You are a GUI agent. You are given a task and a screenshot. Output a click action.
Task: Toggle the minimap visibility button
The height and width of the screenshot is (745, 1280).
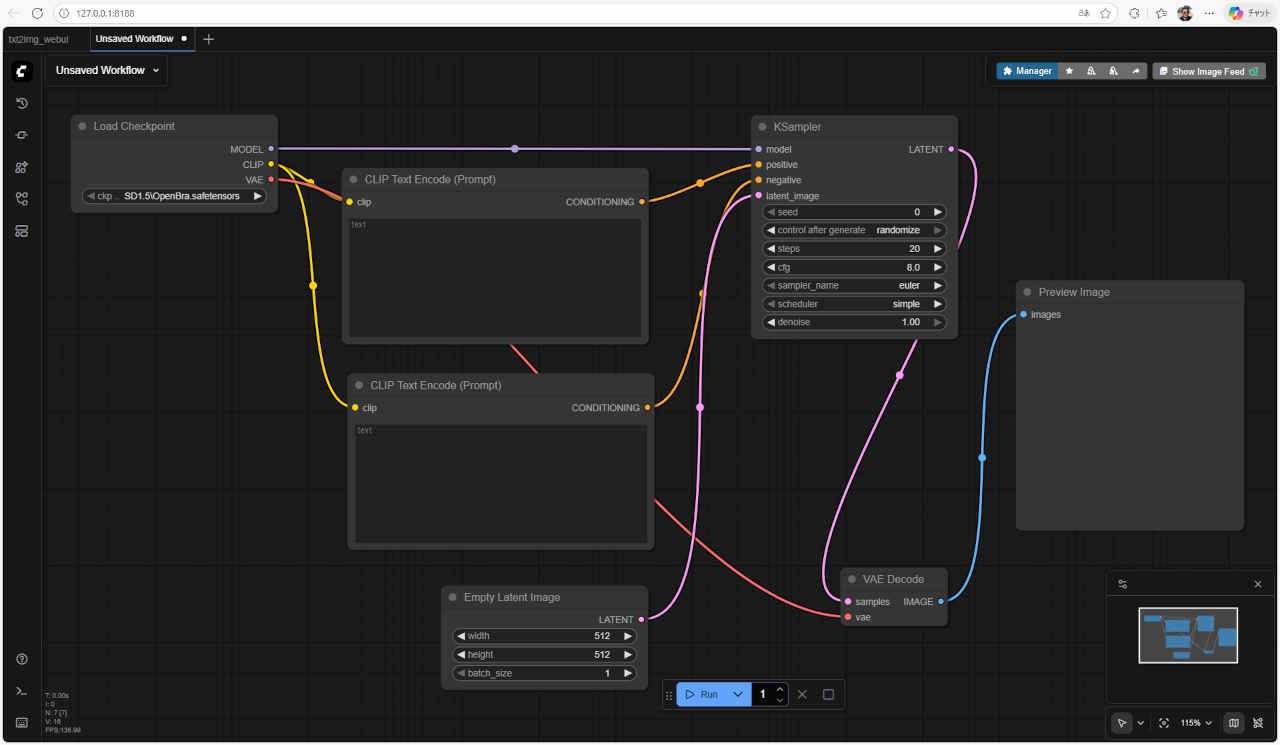tap(1234, 723)
